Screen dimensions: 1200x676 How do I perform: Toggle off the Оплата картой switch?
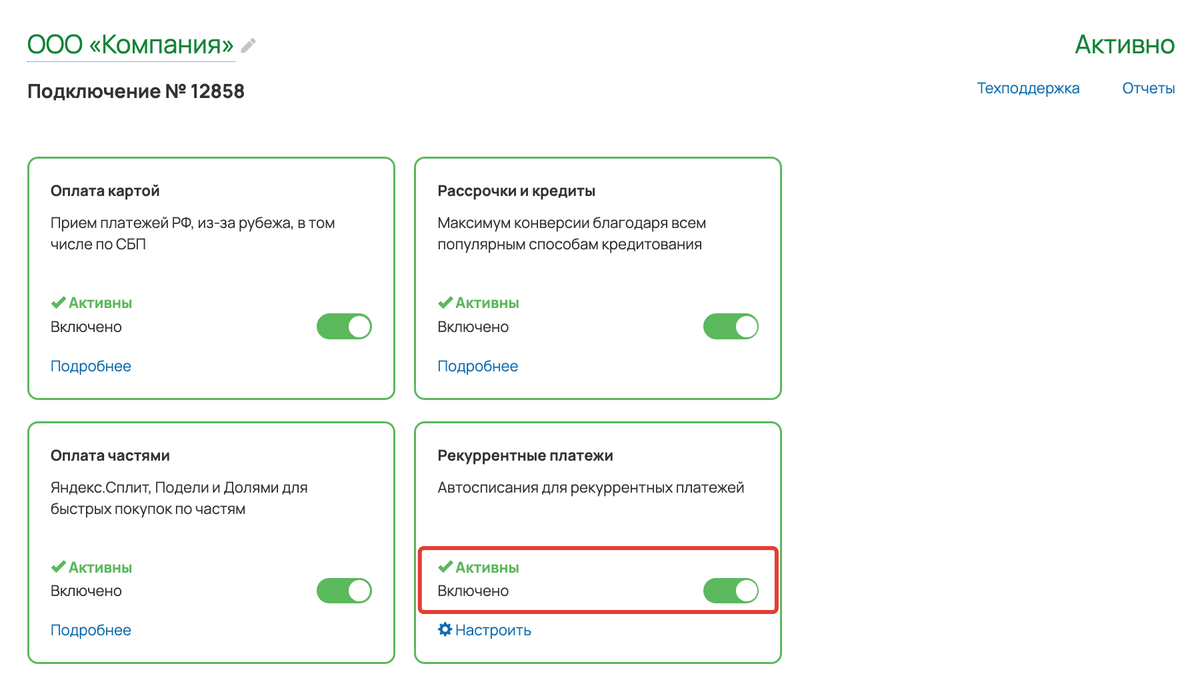(344, 327)
